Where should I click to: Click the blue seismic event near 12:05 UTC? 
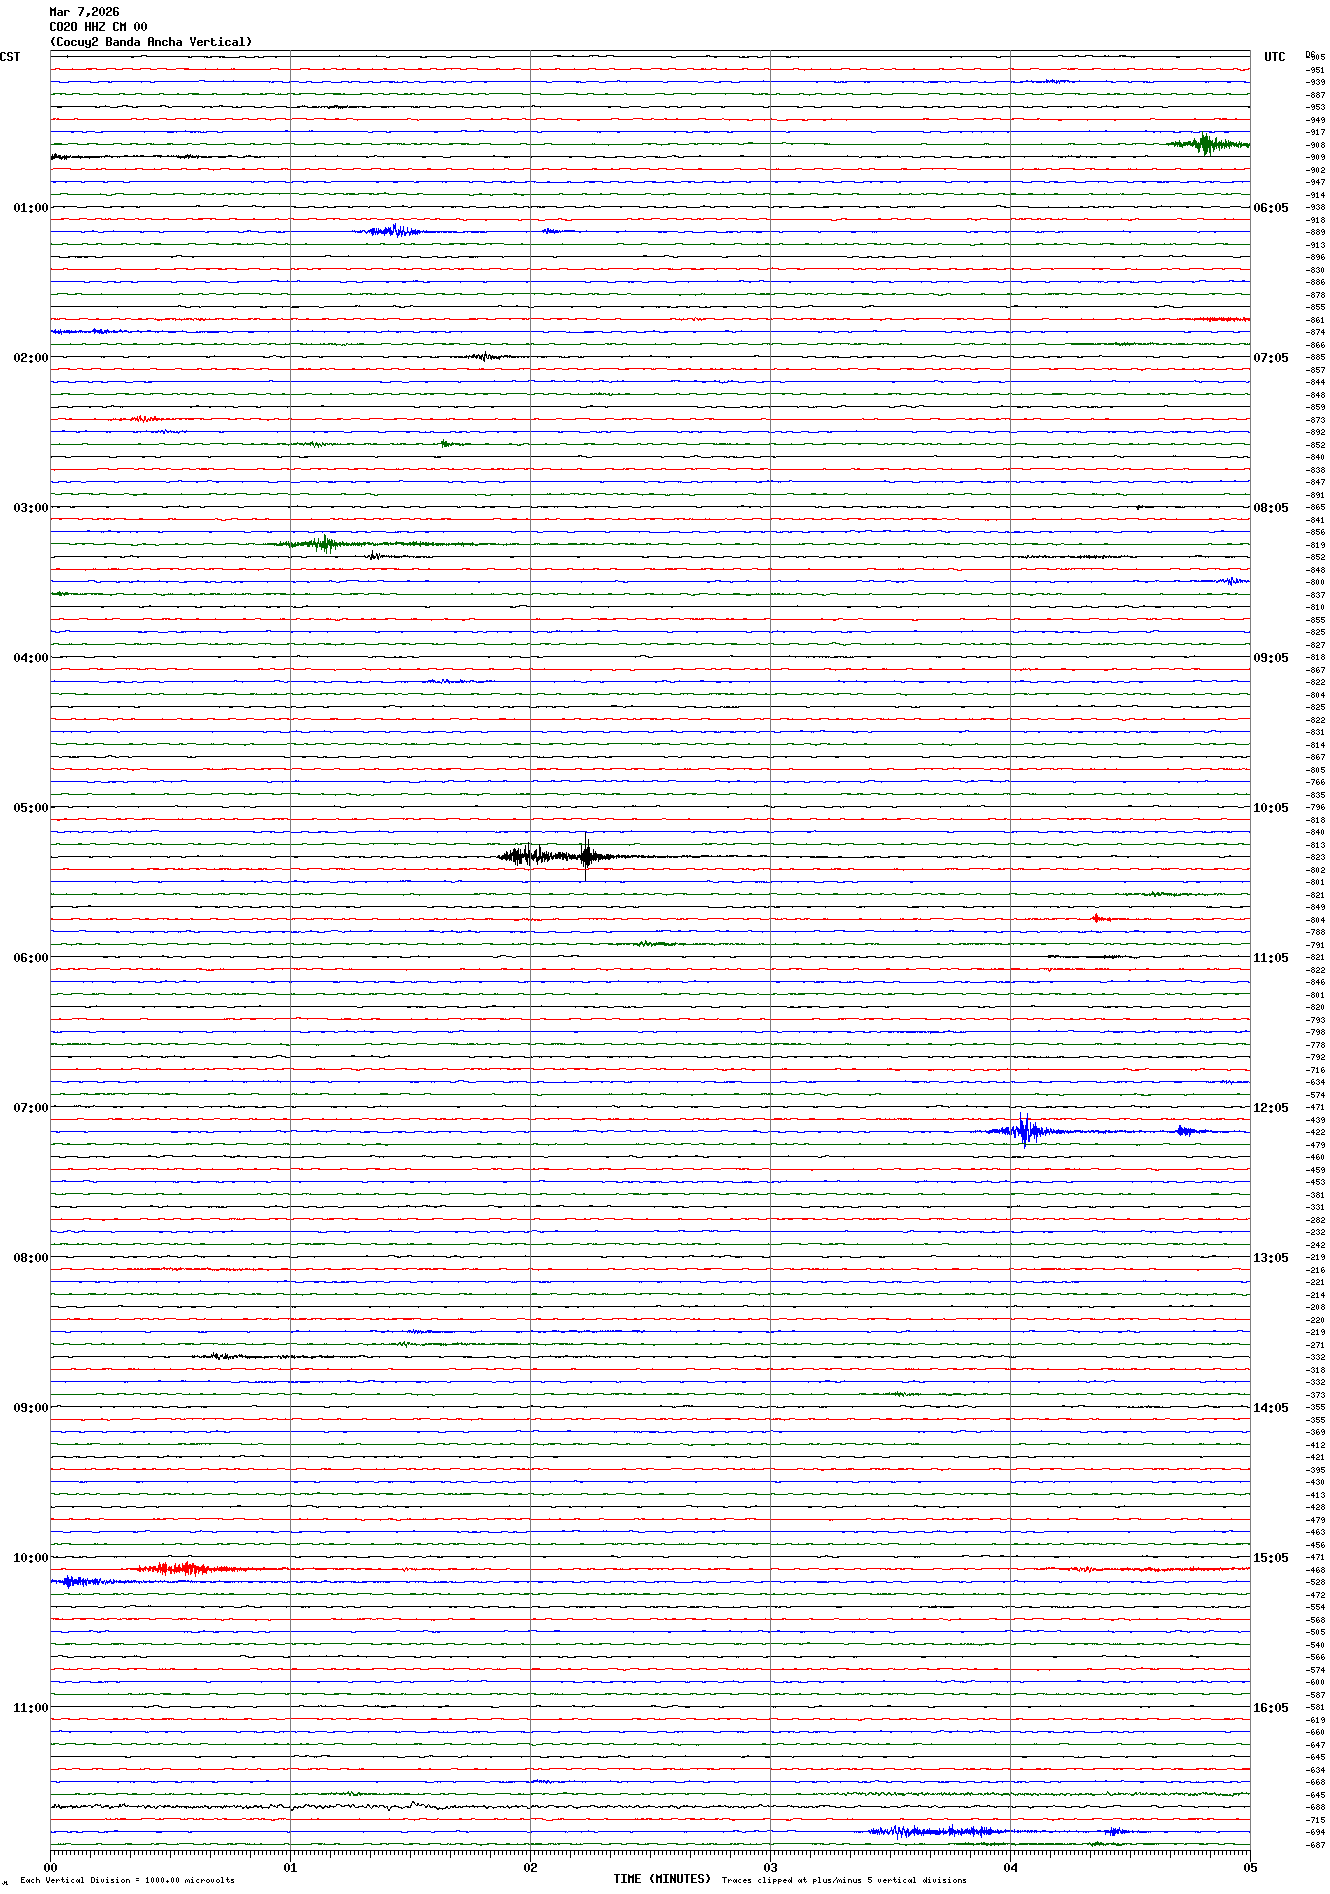click(x=1023, y=1131)
